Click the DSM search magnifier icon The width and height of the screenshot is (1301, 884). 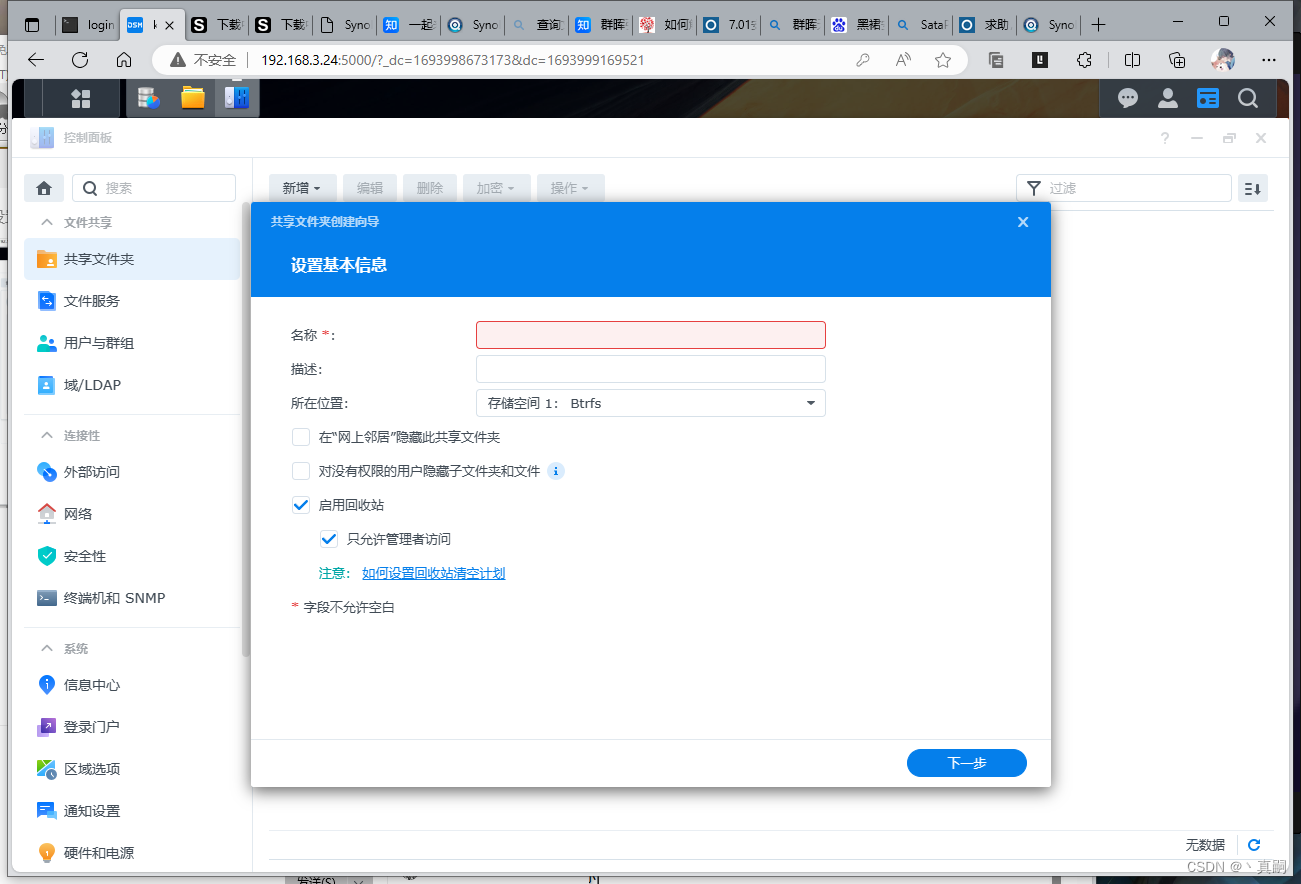(1248, 98)
